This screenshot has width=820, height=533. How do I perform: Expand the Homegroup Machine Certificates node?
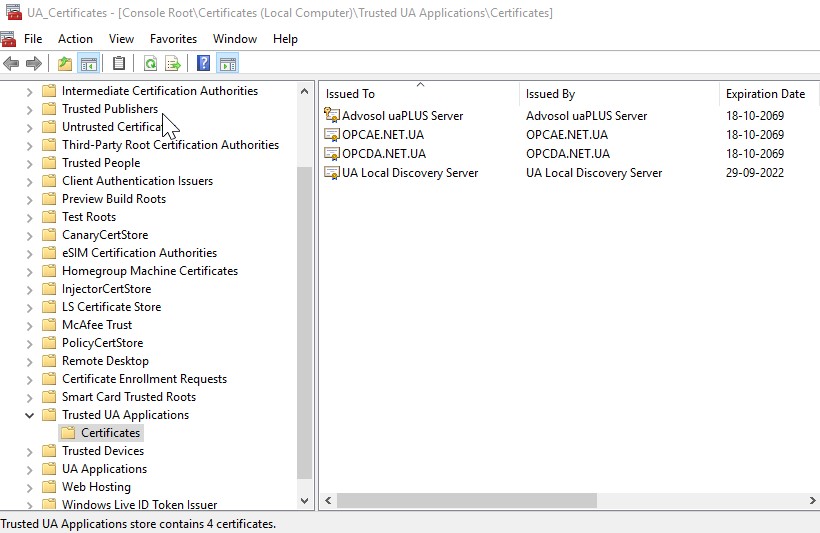click(x=30, y=271)
